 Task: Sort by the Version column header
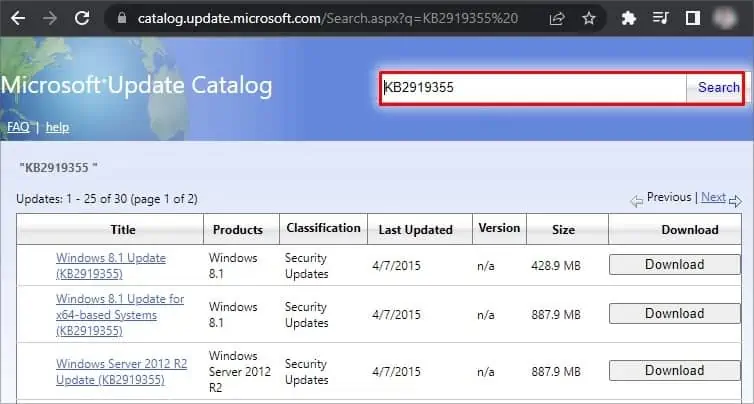pyautogui.click(x=499, y=228)
